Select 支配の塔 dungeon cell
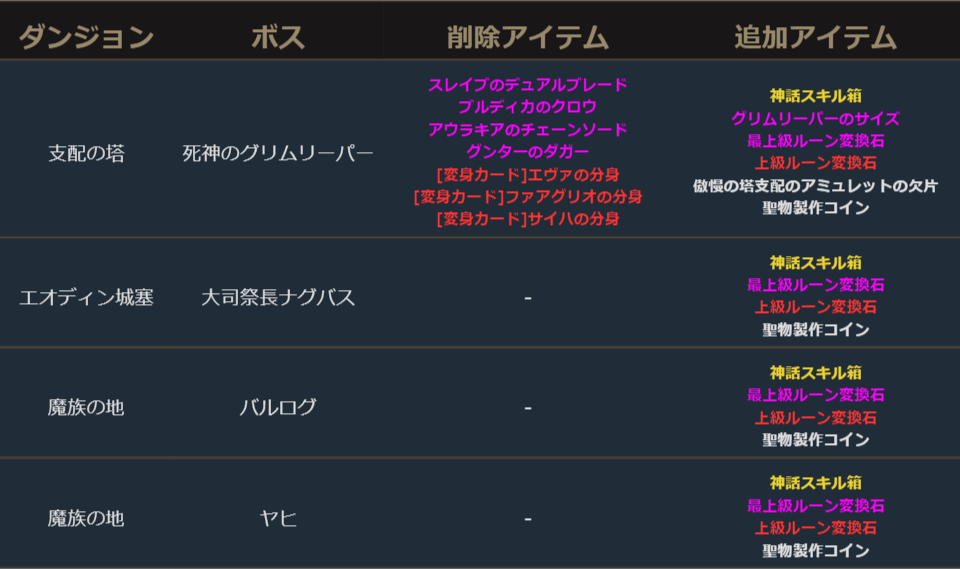The height and width of the screenshot is (569, 960). (86, 154)
